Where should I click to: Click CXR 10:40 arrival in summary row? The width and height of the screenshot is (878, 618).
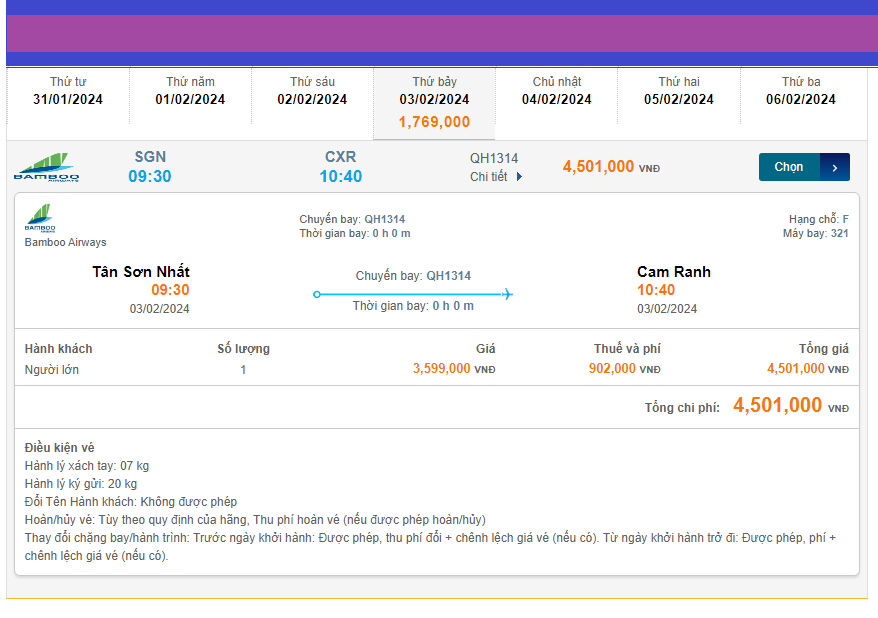click(x=340, y=167)
